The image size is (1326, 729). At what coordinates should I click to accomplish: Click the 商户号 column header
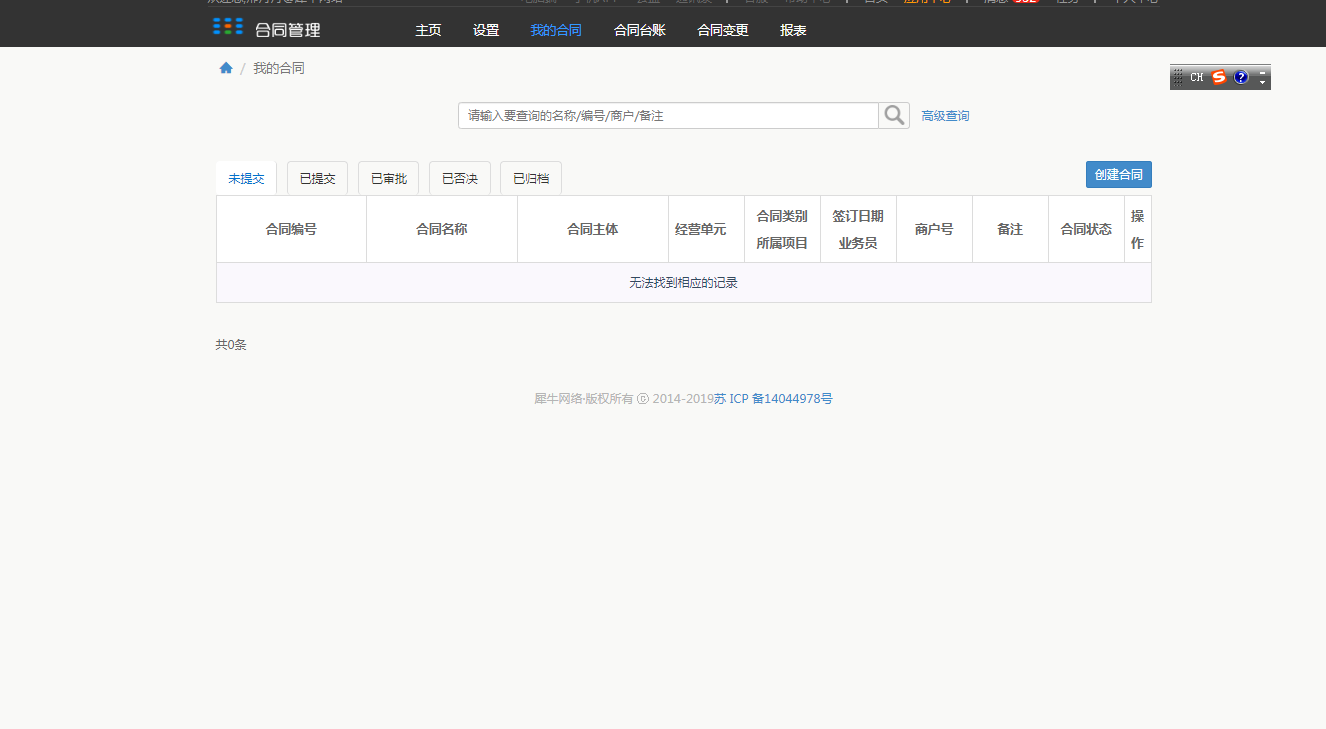[934, 229]
